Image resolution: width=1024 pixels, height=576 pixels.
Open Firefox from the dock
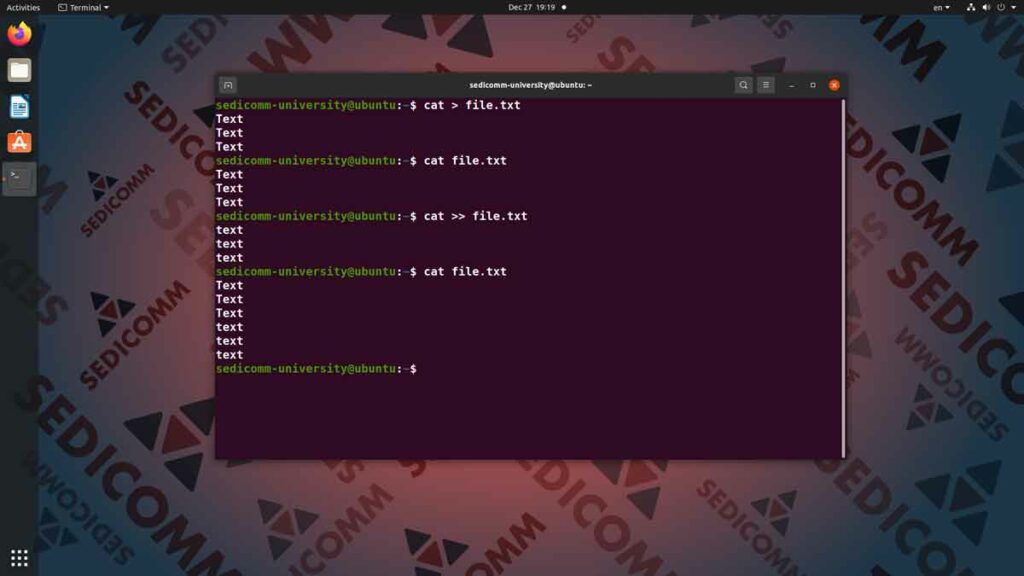tap(19, 34)
